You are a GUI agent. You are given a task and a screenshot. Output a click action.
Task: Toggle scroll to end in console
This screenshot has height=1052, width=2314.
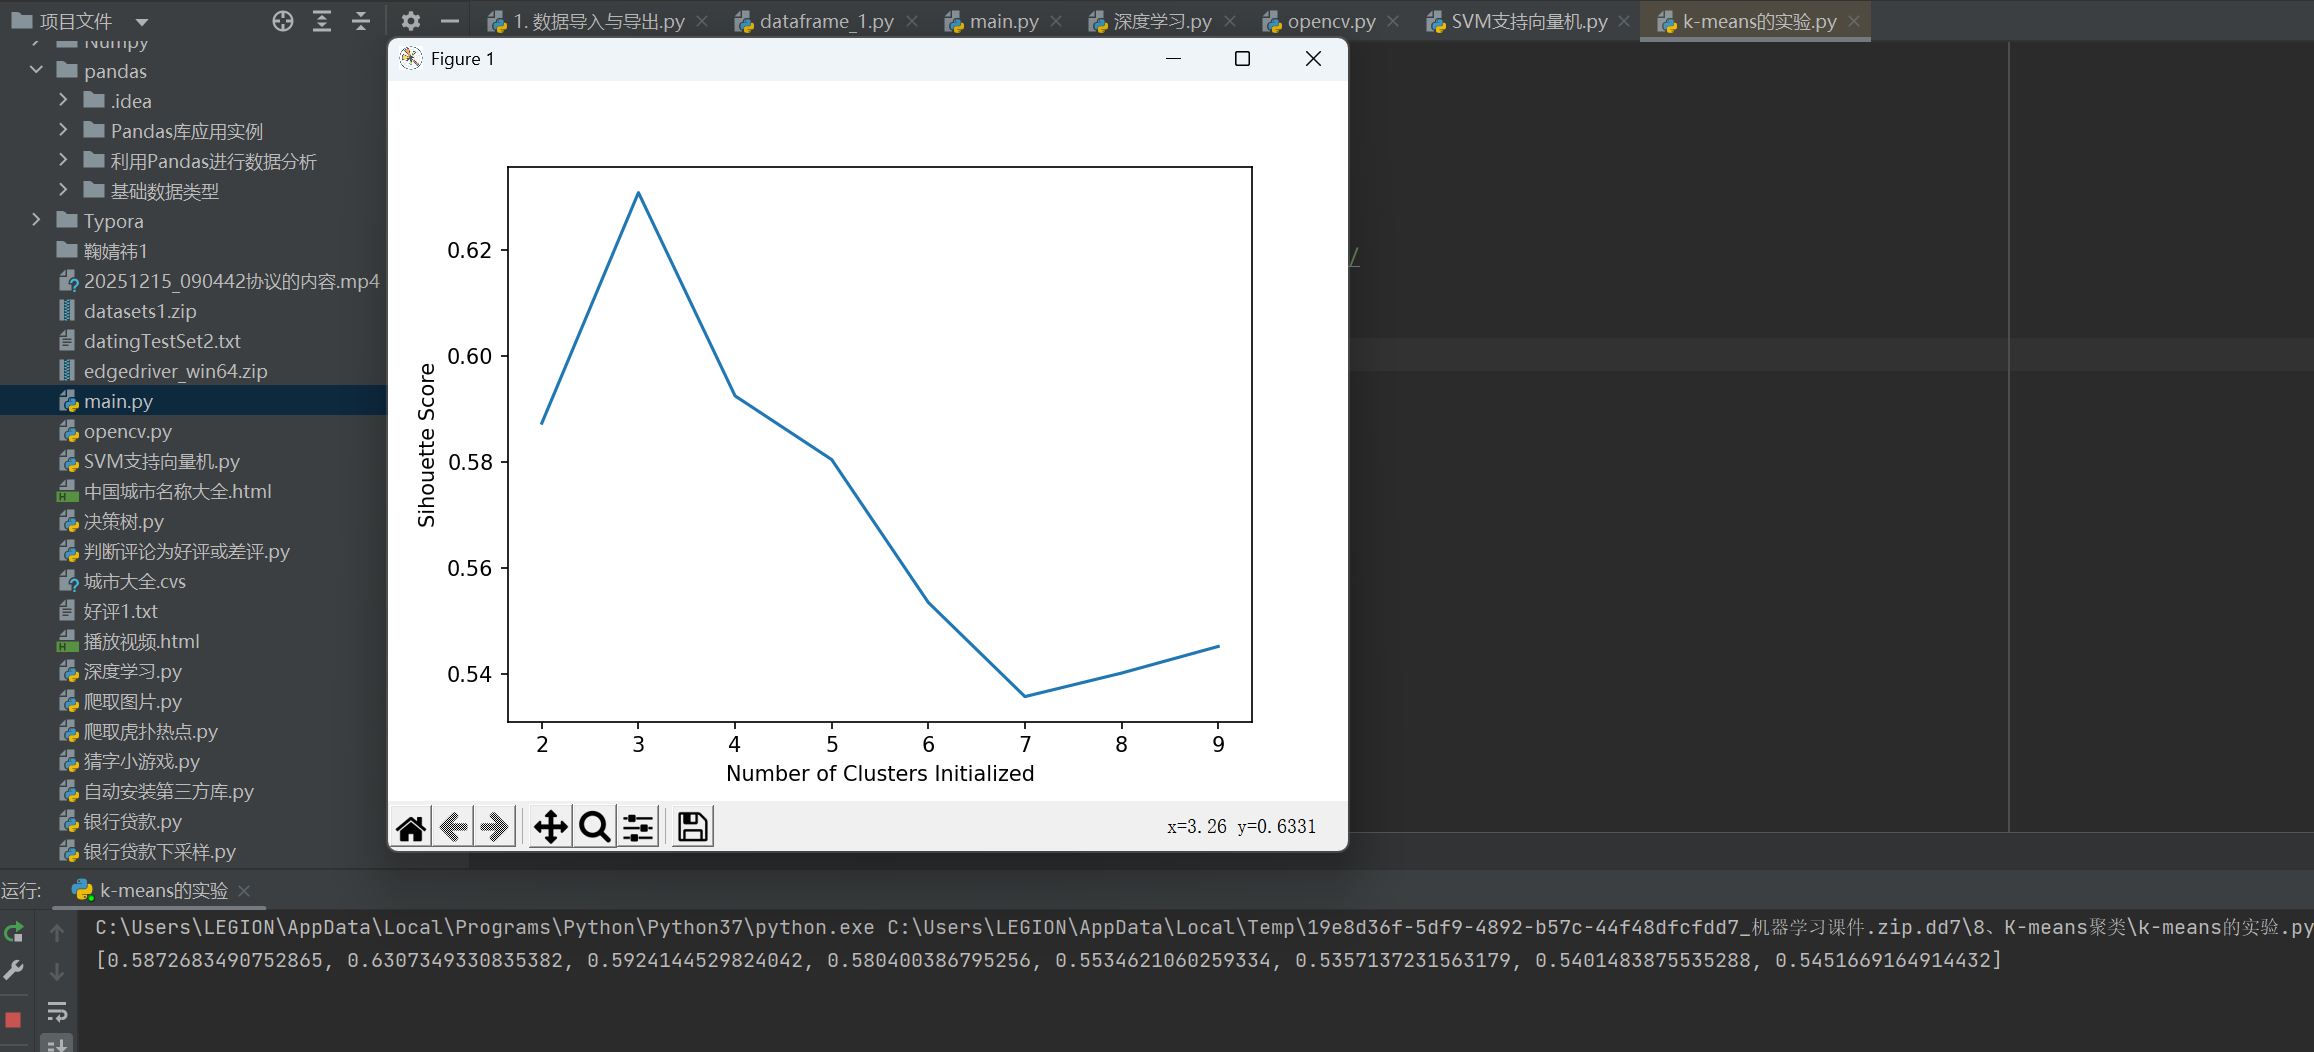(57, 1044)
